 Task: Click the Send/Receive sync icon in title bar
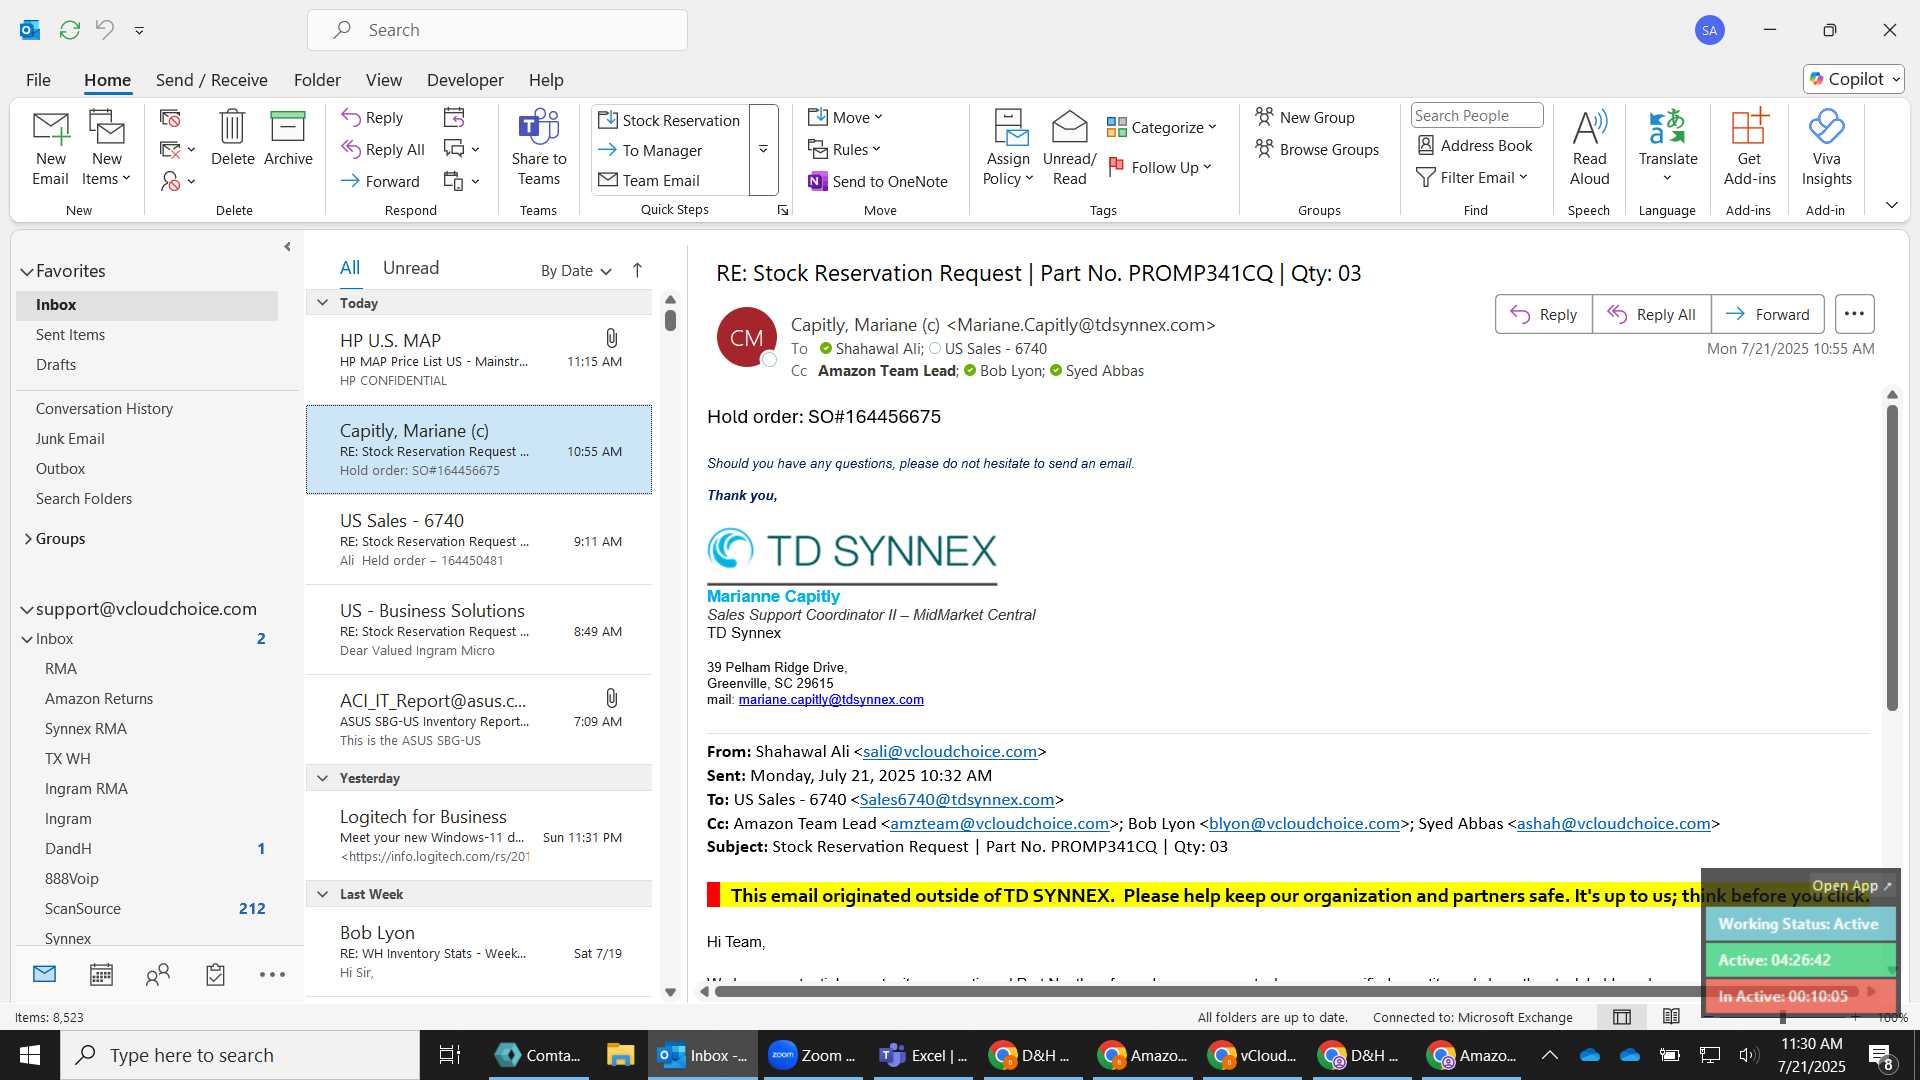[x=69, y=30]
